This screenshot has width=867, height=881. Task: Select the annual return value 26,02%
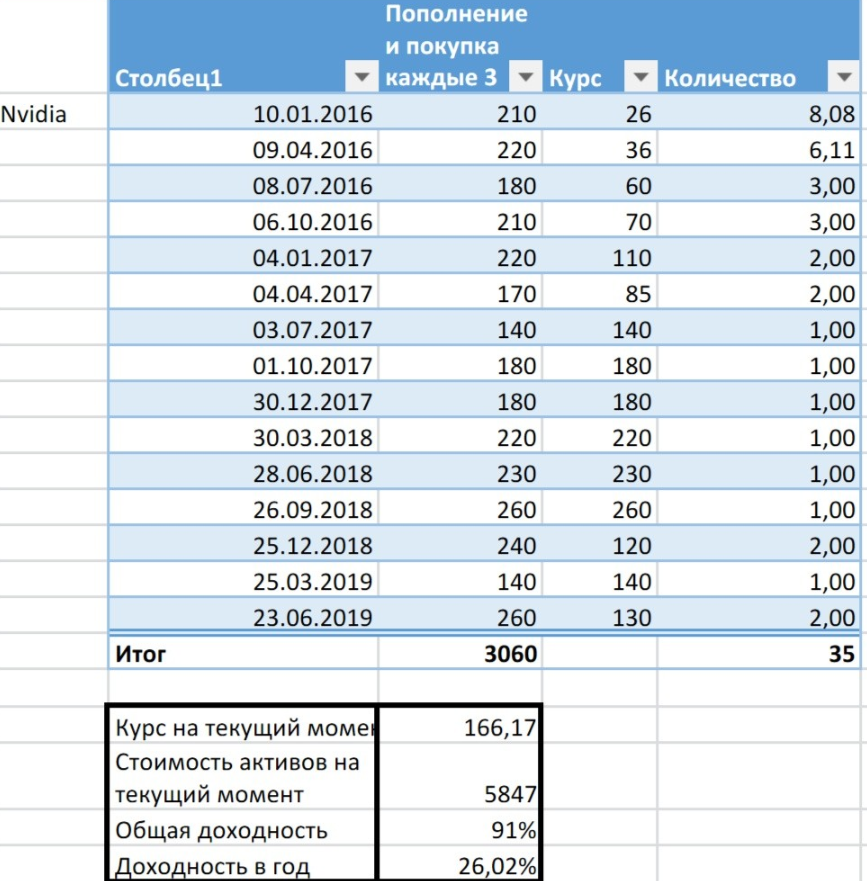459,864
